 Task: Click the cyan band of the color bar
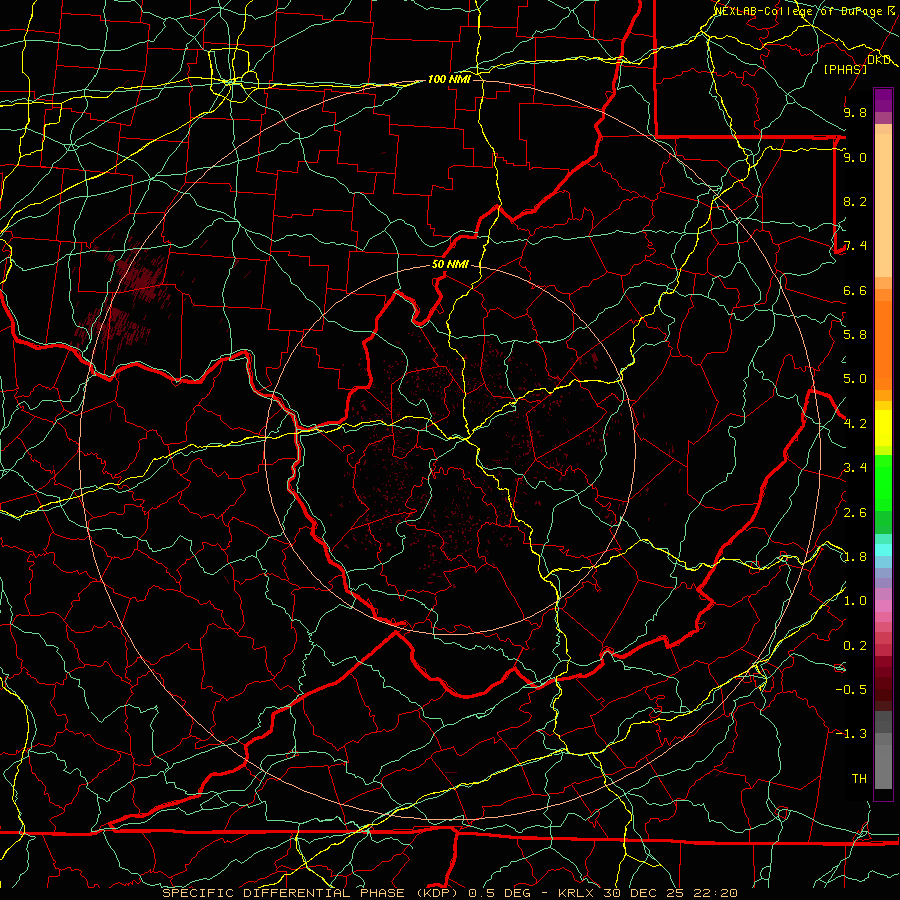tap(883, 550)
